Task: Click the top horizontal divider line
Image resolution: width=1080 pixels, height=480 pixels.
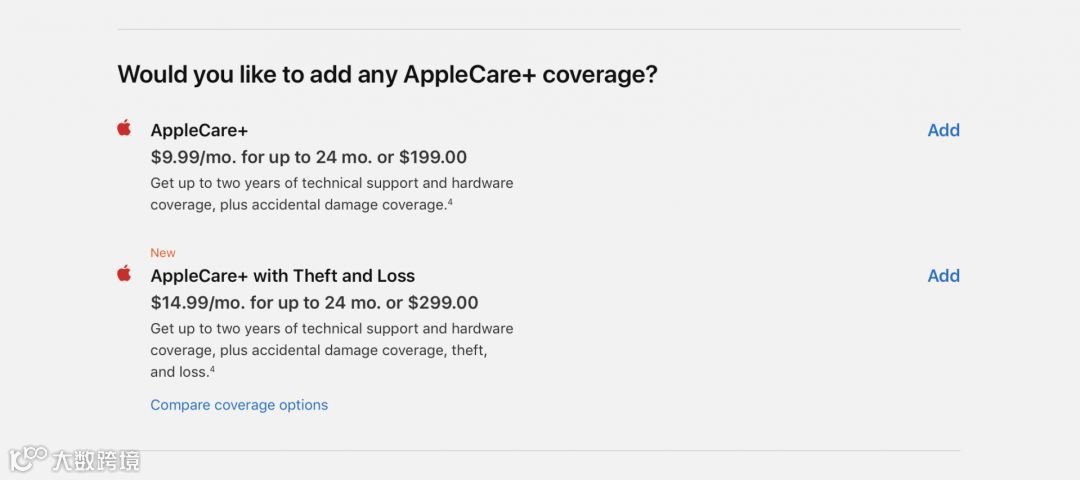Action: click(539, 29)
